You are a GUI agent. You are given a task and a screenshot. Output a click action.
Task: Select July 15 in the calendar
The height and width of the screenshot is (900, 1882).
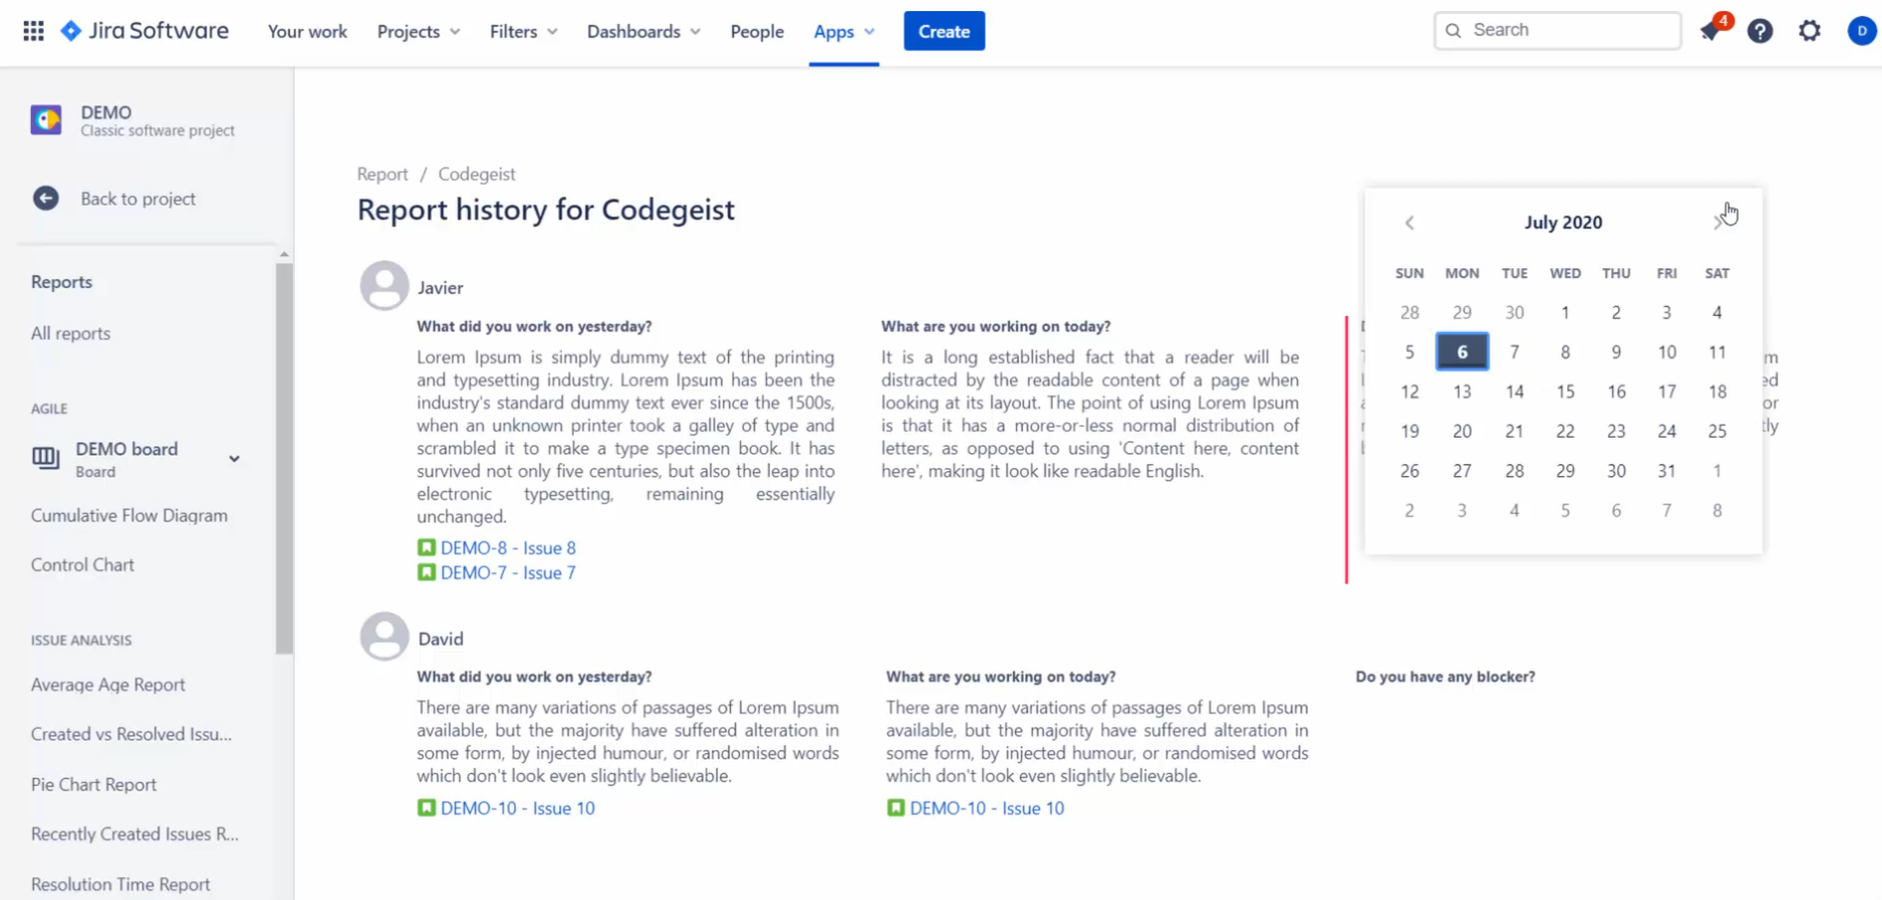pyautogui.click(x=1565, y=392)
